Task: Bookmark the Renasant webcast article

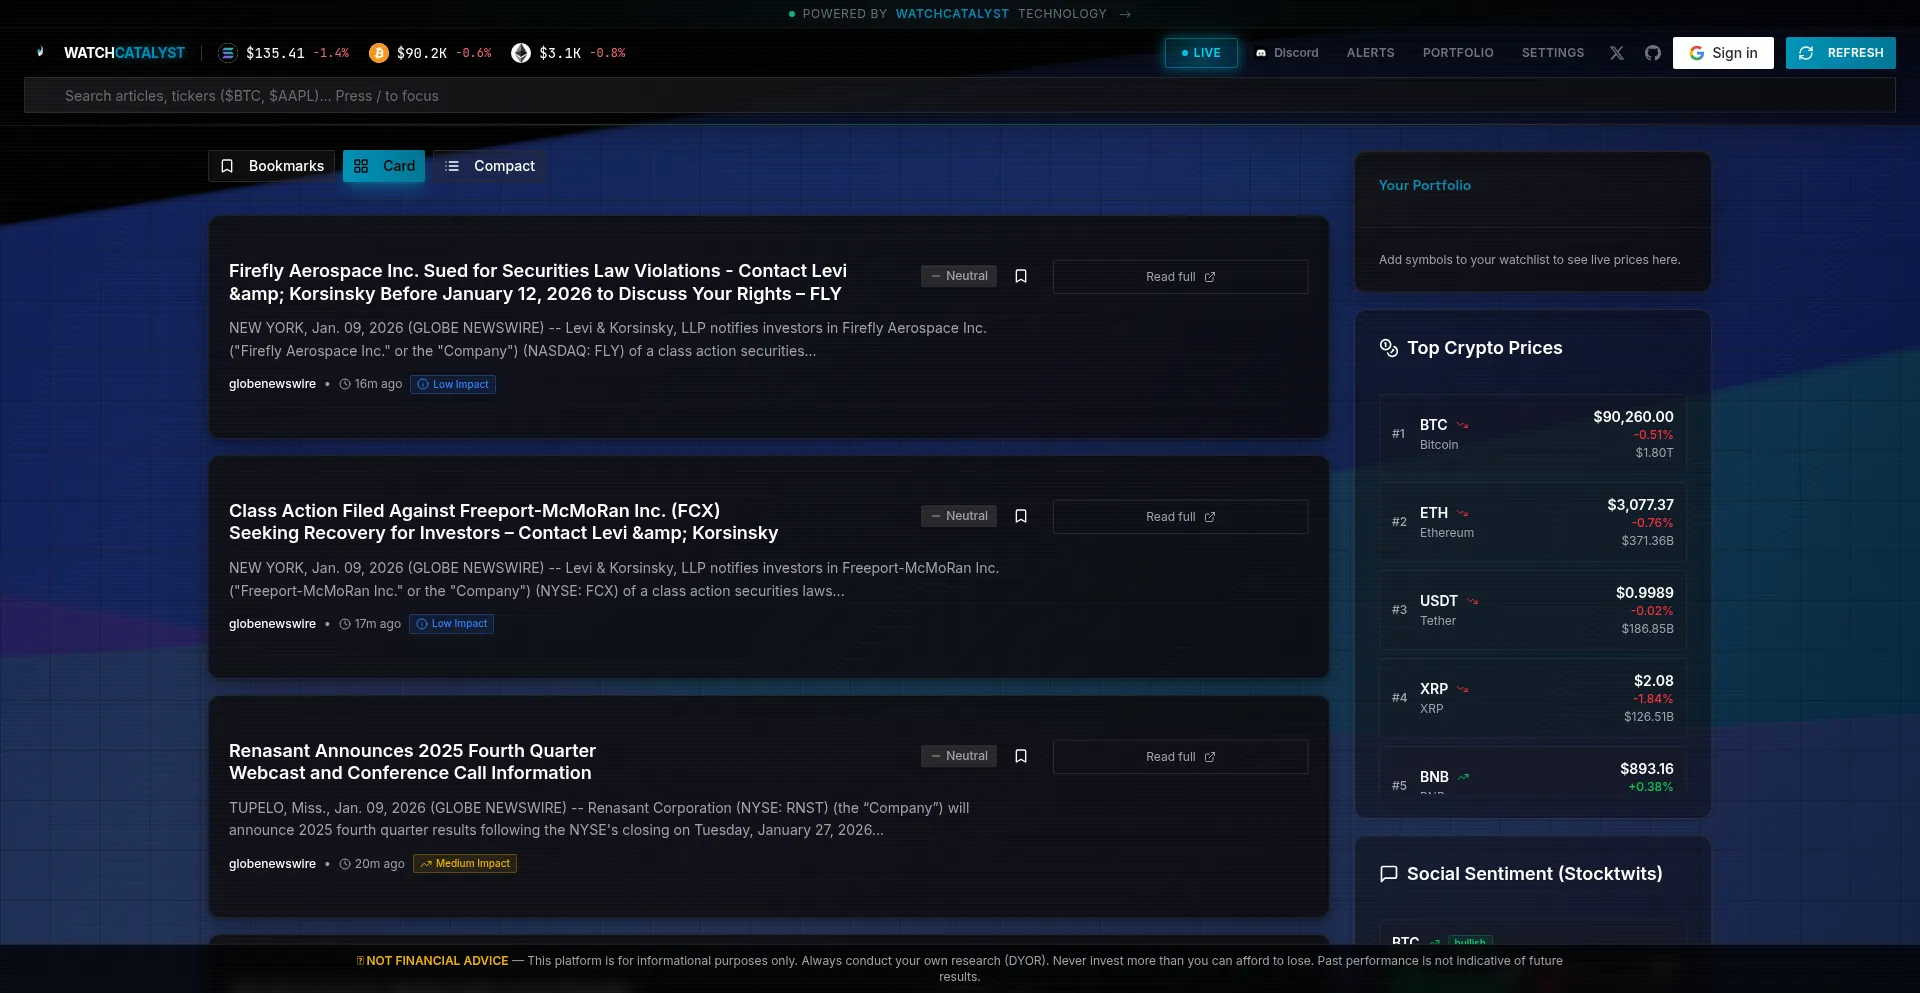Action: coord(1020,756)
